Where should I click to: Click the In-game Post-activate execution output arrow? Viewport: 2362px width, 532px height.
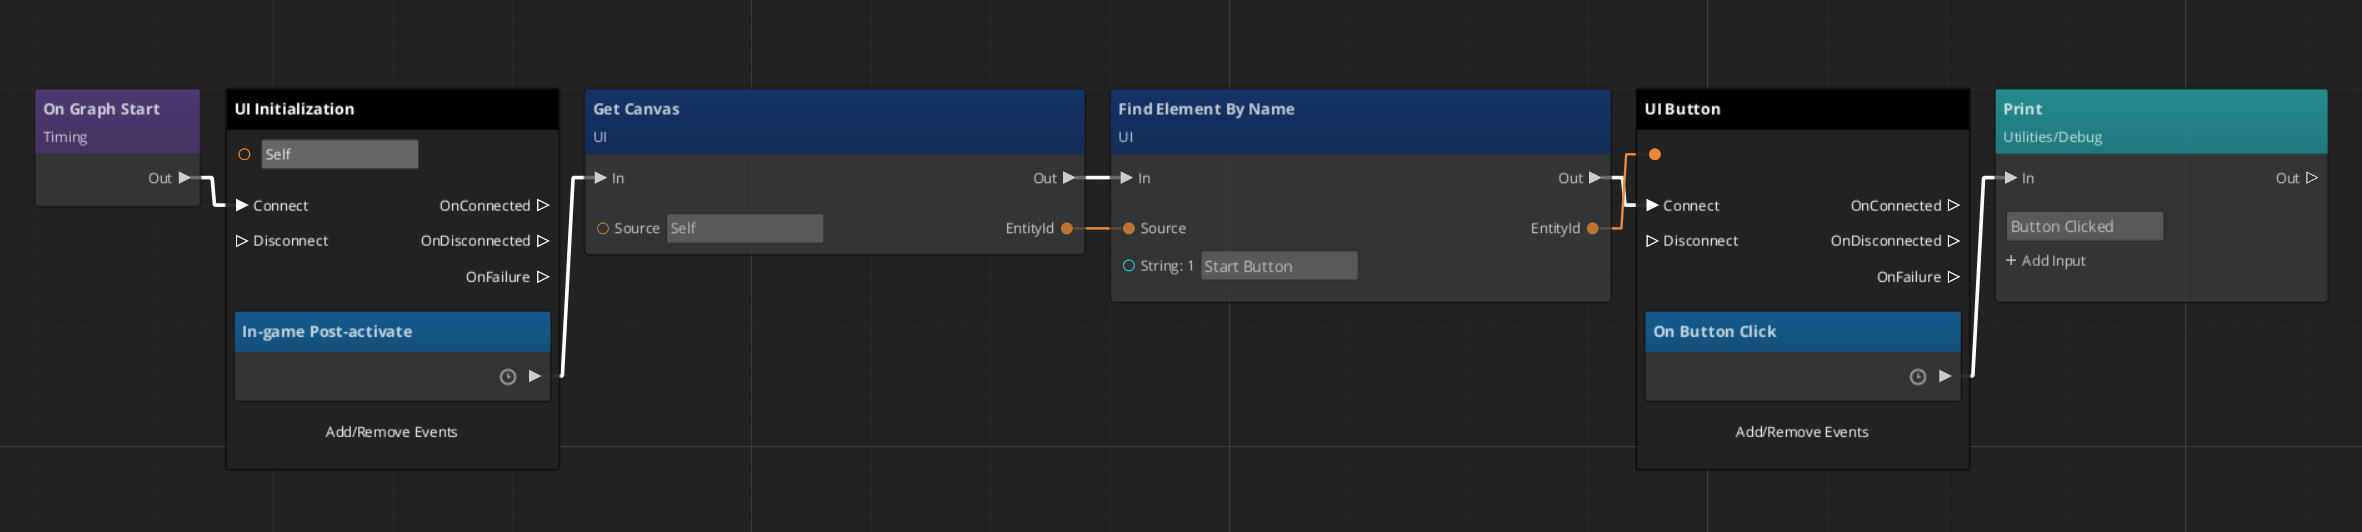click(x=535, y=376)
